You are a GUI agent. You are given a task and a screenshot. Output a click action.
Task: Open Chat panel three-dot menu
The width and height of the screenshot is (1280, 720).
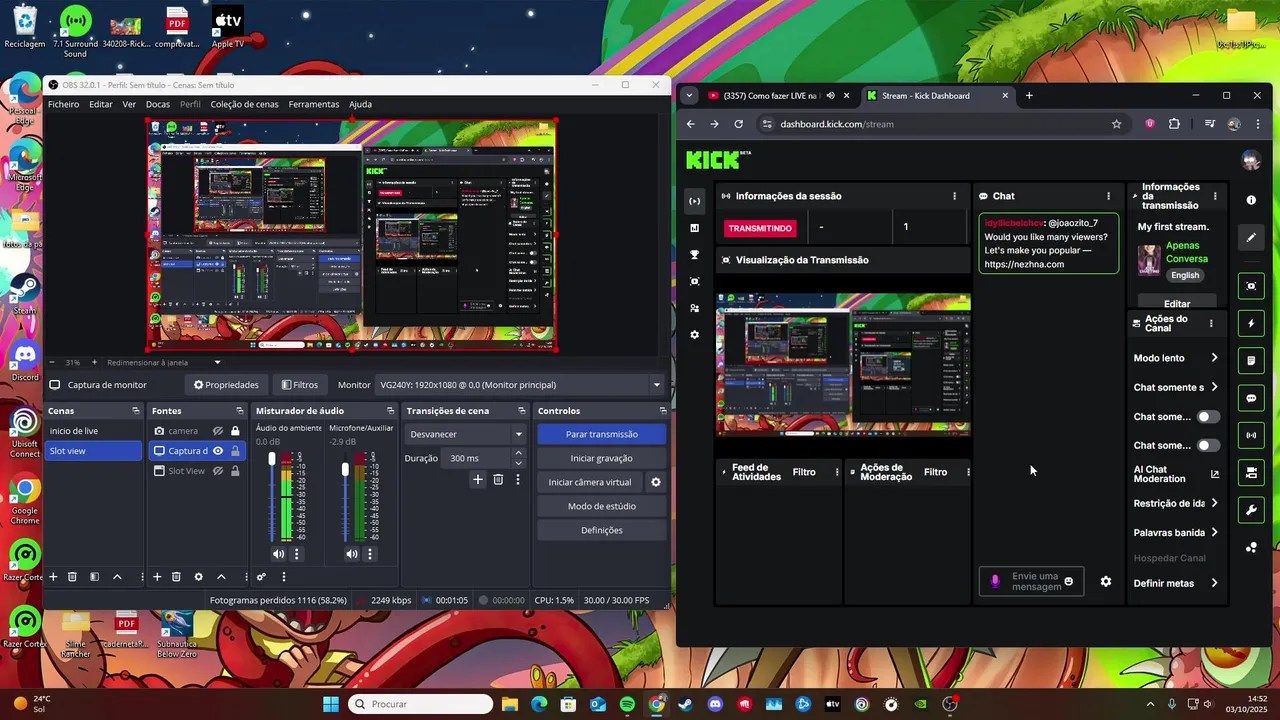1108,196
